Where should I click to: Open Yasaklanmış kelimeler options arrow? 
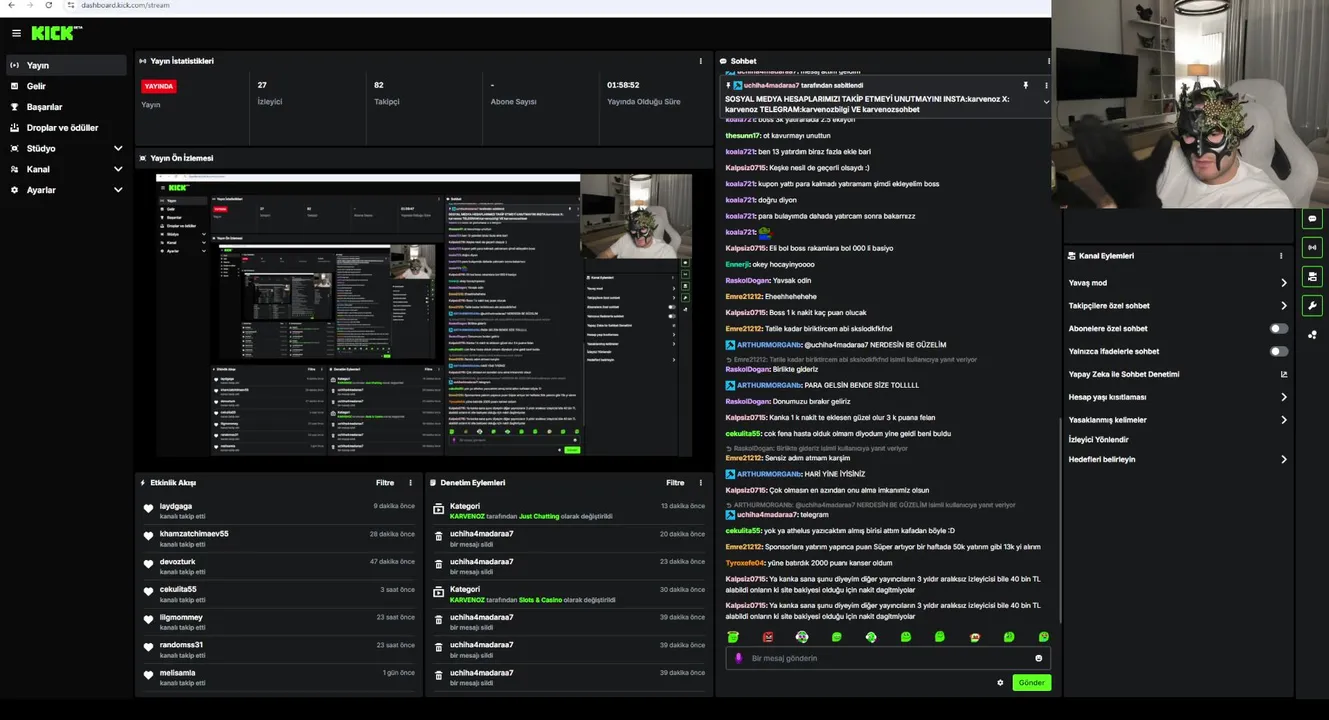(x=1284, y=420)
